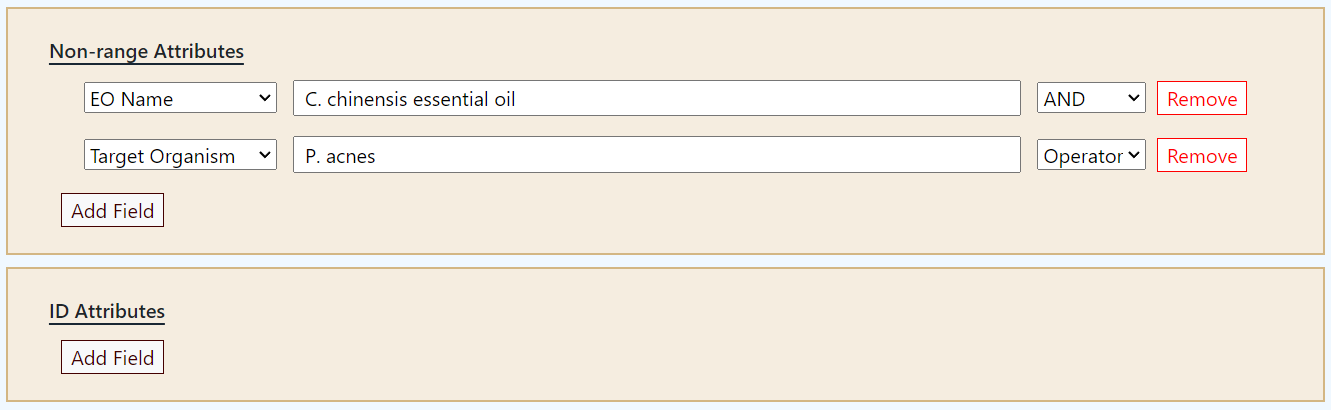
Task: Remove the Target Organism filter row
Action: coord(1201,155)
